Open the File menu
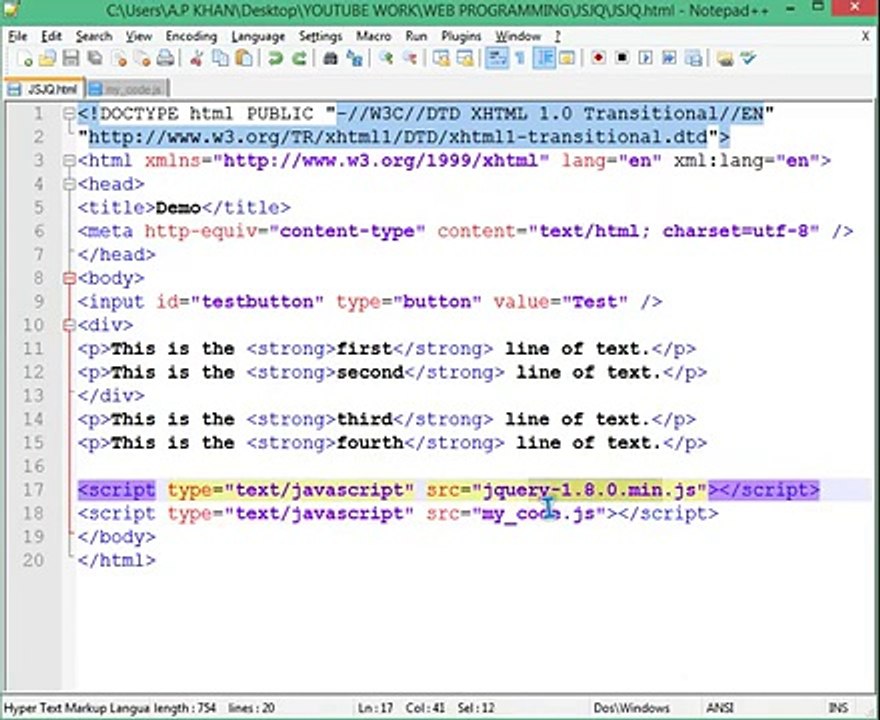The height and width of the screenshot is (720, 880). [17, 36]
